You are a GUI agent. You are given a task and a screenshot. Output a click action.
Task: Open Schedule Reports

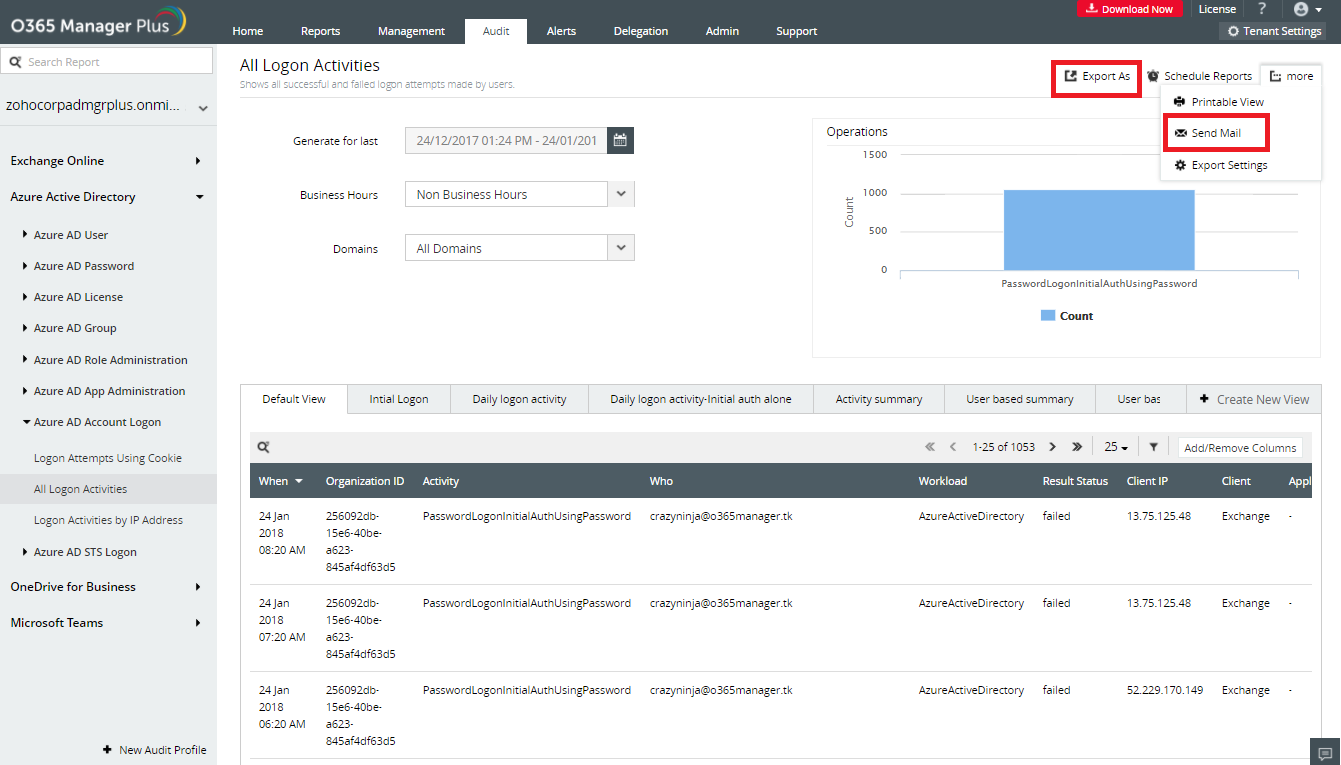pyautogui.click(x=1199, y=76)
